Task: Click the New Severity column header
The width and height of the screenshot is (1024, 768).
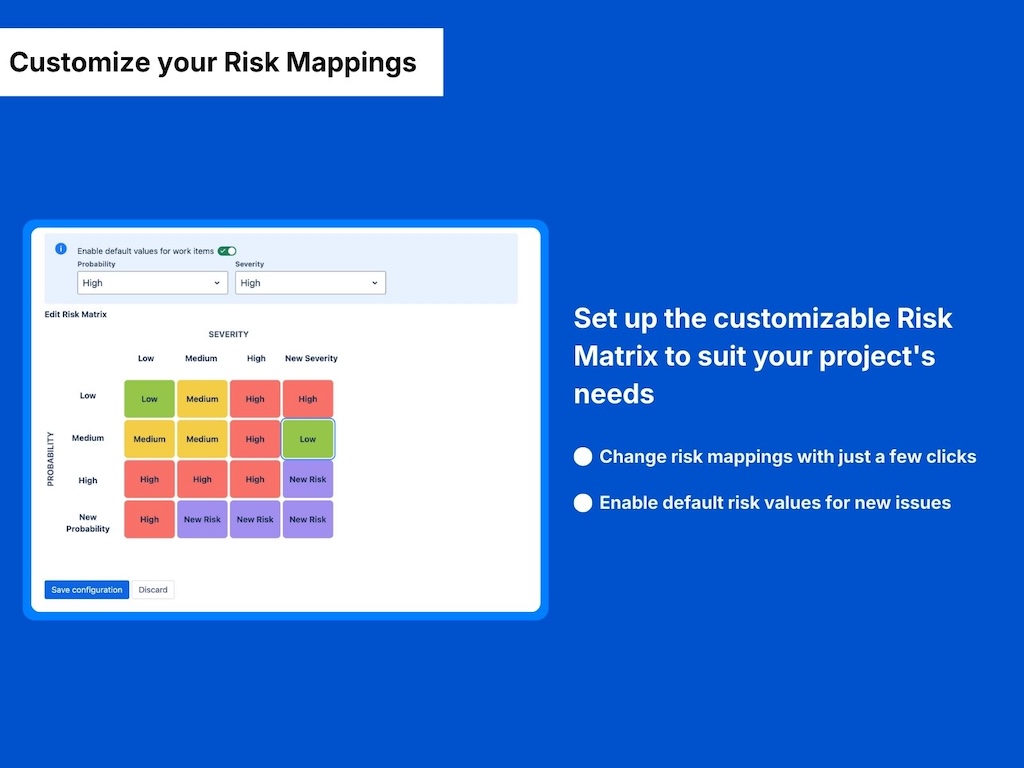Action: (311, 358)
